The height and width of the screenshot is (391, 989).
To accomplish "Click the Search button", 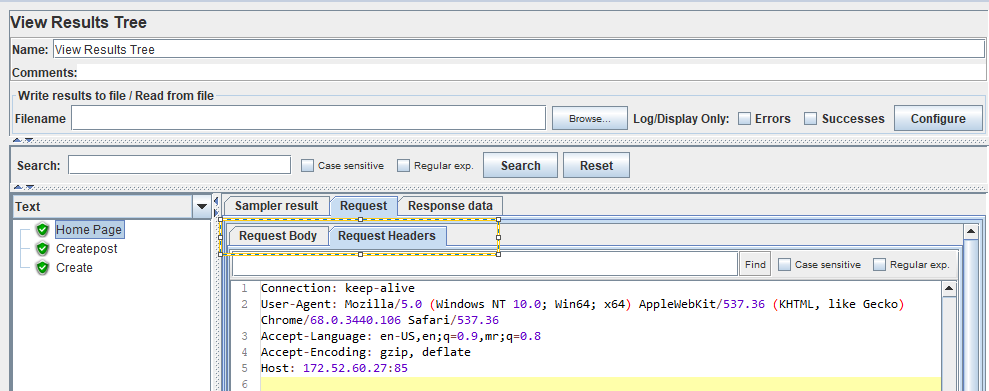I will click(x=520, y=166).
